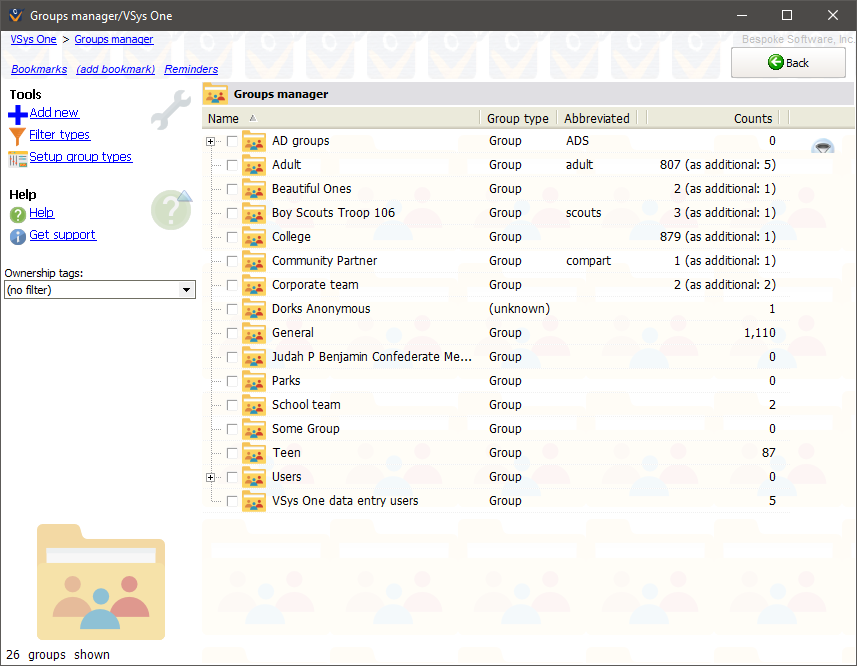
Task: Select the General group checkbox
Action: tap(232, 333)
